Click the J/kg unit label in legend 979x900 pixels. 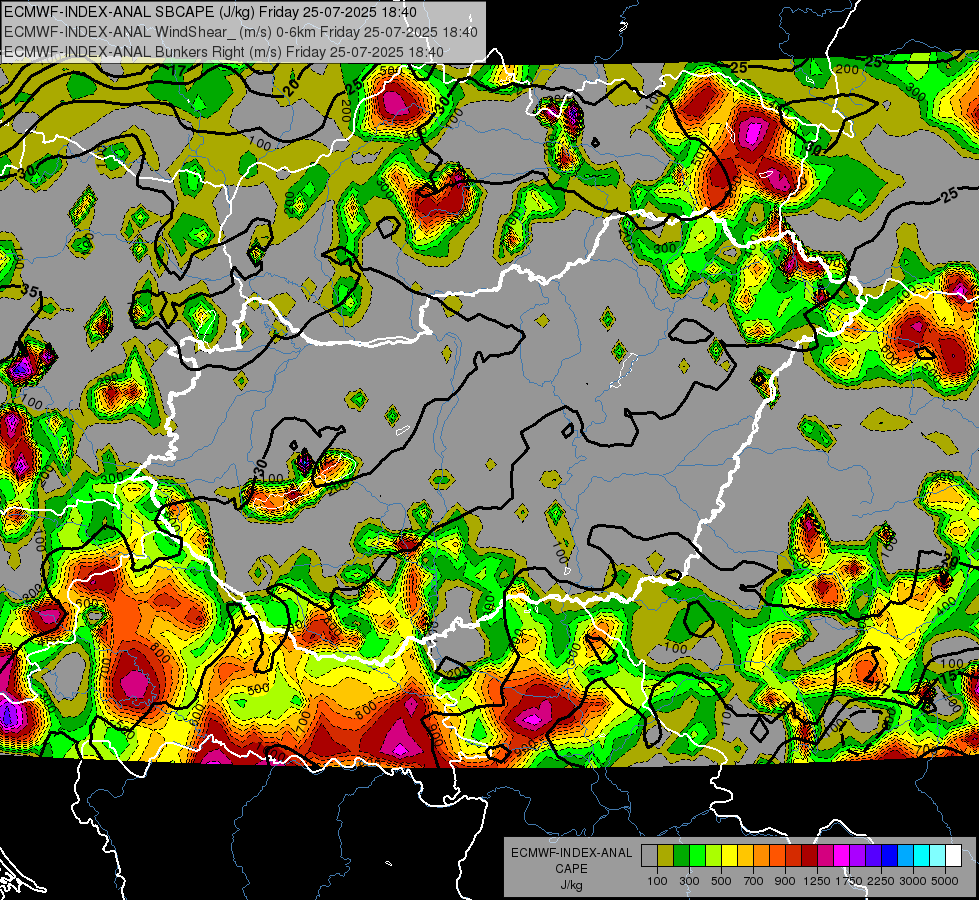(x=571, y=886)
